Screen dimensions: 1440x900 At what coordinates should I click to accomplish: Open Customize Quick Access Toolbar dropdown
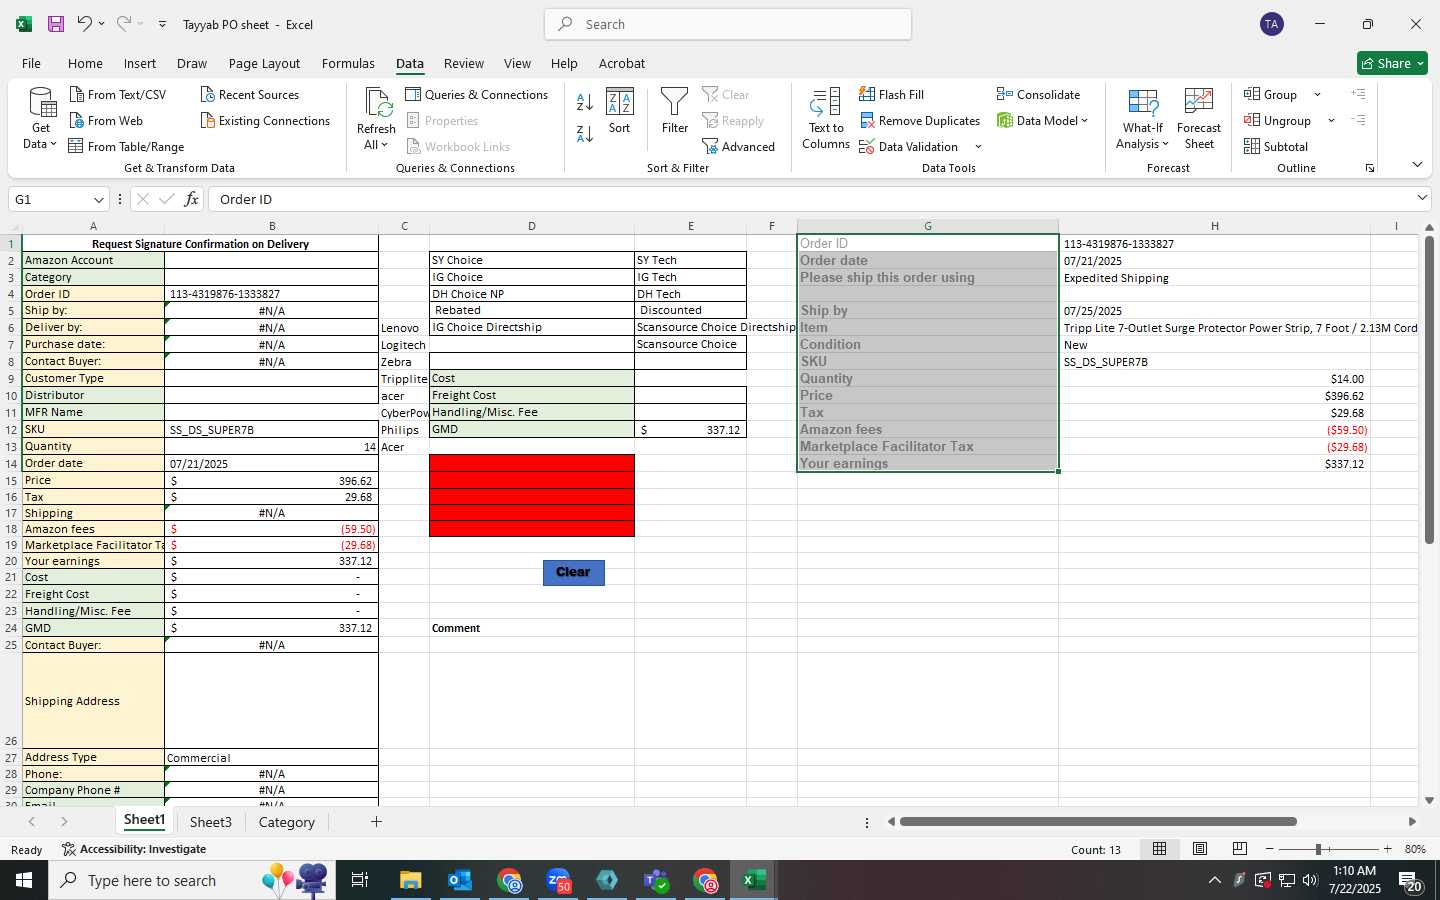[162, 24]
